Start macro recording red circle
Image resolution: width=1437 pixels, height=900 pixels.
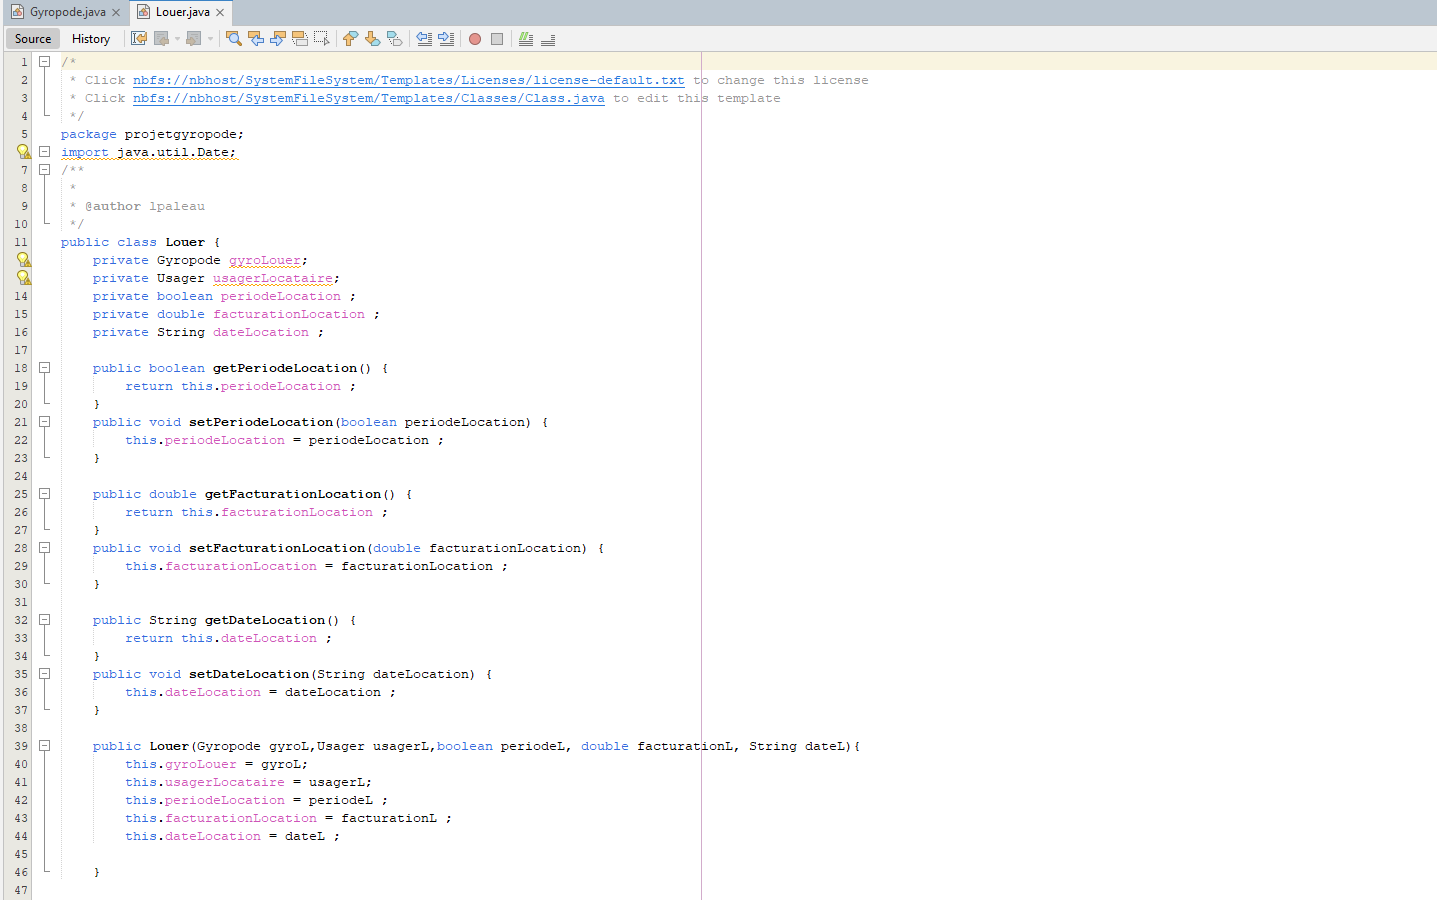475,39
